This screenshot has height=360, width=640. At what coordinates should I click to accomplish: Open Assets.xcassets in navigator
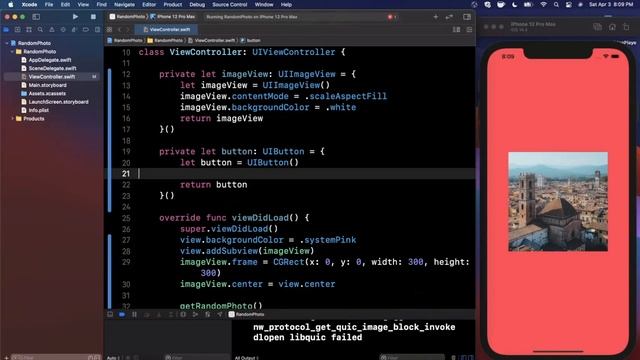(47, 93)
